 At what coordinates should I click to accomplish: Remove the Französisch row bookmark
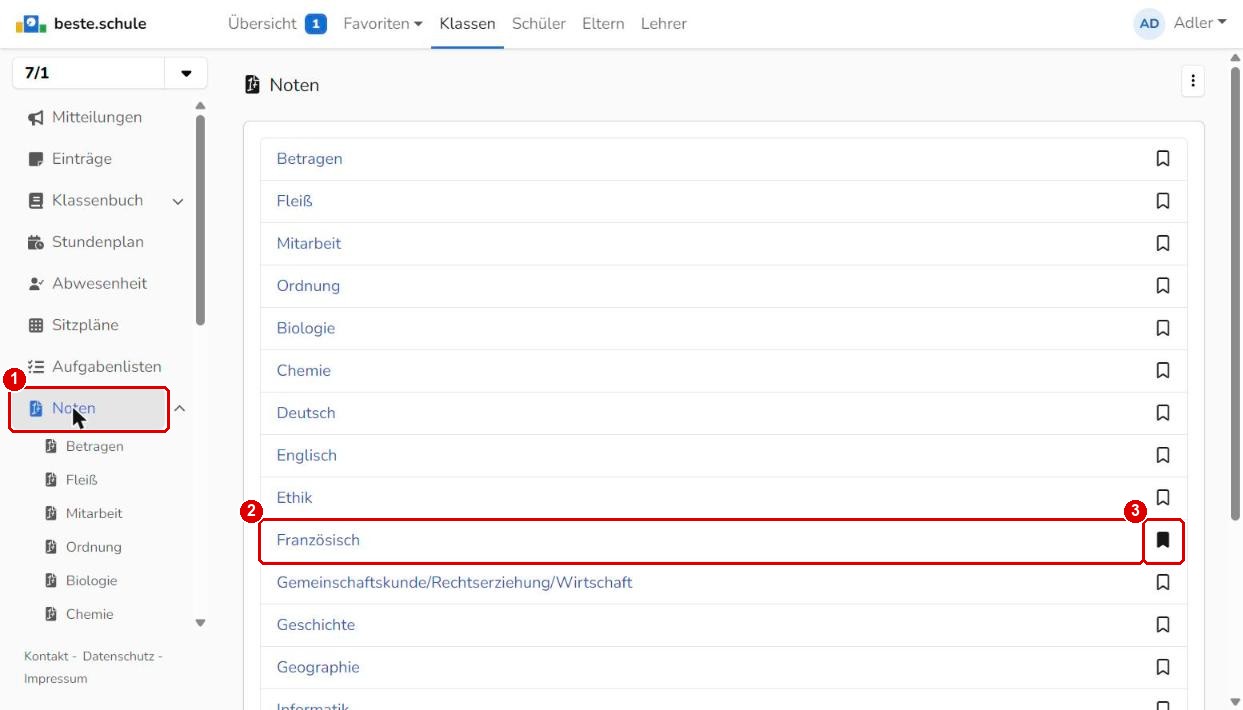pos(1163,540)
